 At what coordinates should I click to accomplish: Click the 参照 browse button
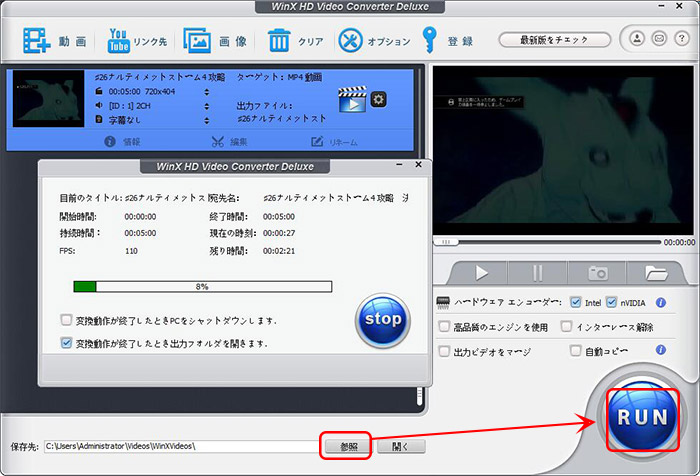(x=348, y=446)
